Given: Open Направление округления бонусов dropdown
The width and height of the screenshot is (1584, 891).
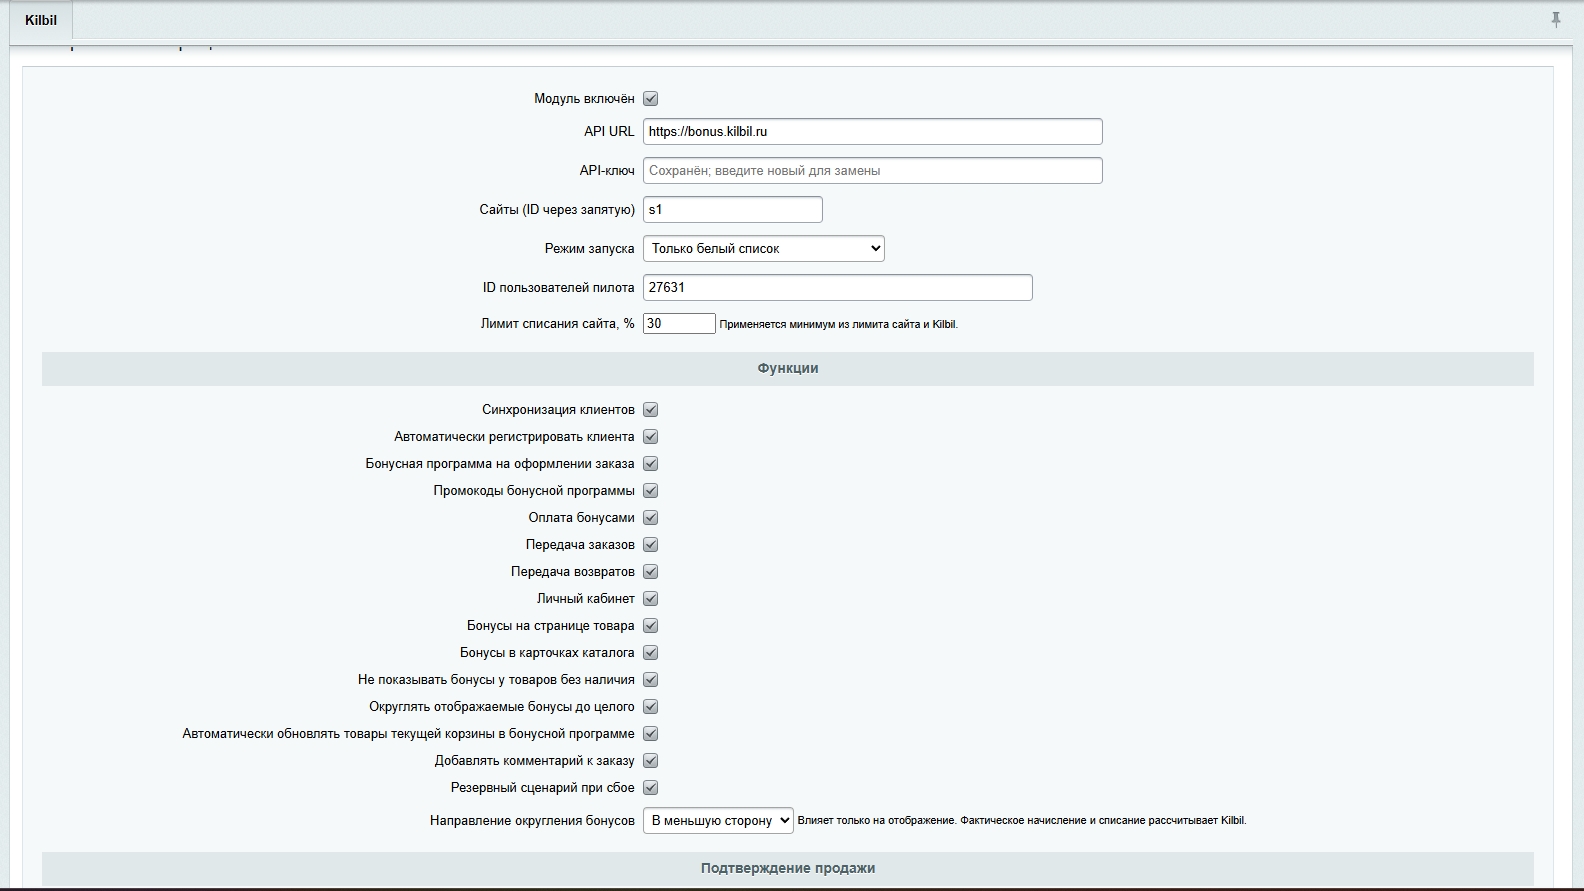Looking at the screenshot, I should pyautogui.click(x=718, y=820).
